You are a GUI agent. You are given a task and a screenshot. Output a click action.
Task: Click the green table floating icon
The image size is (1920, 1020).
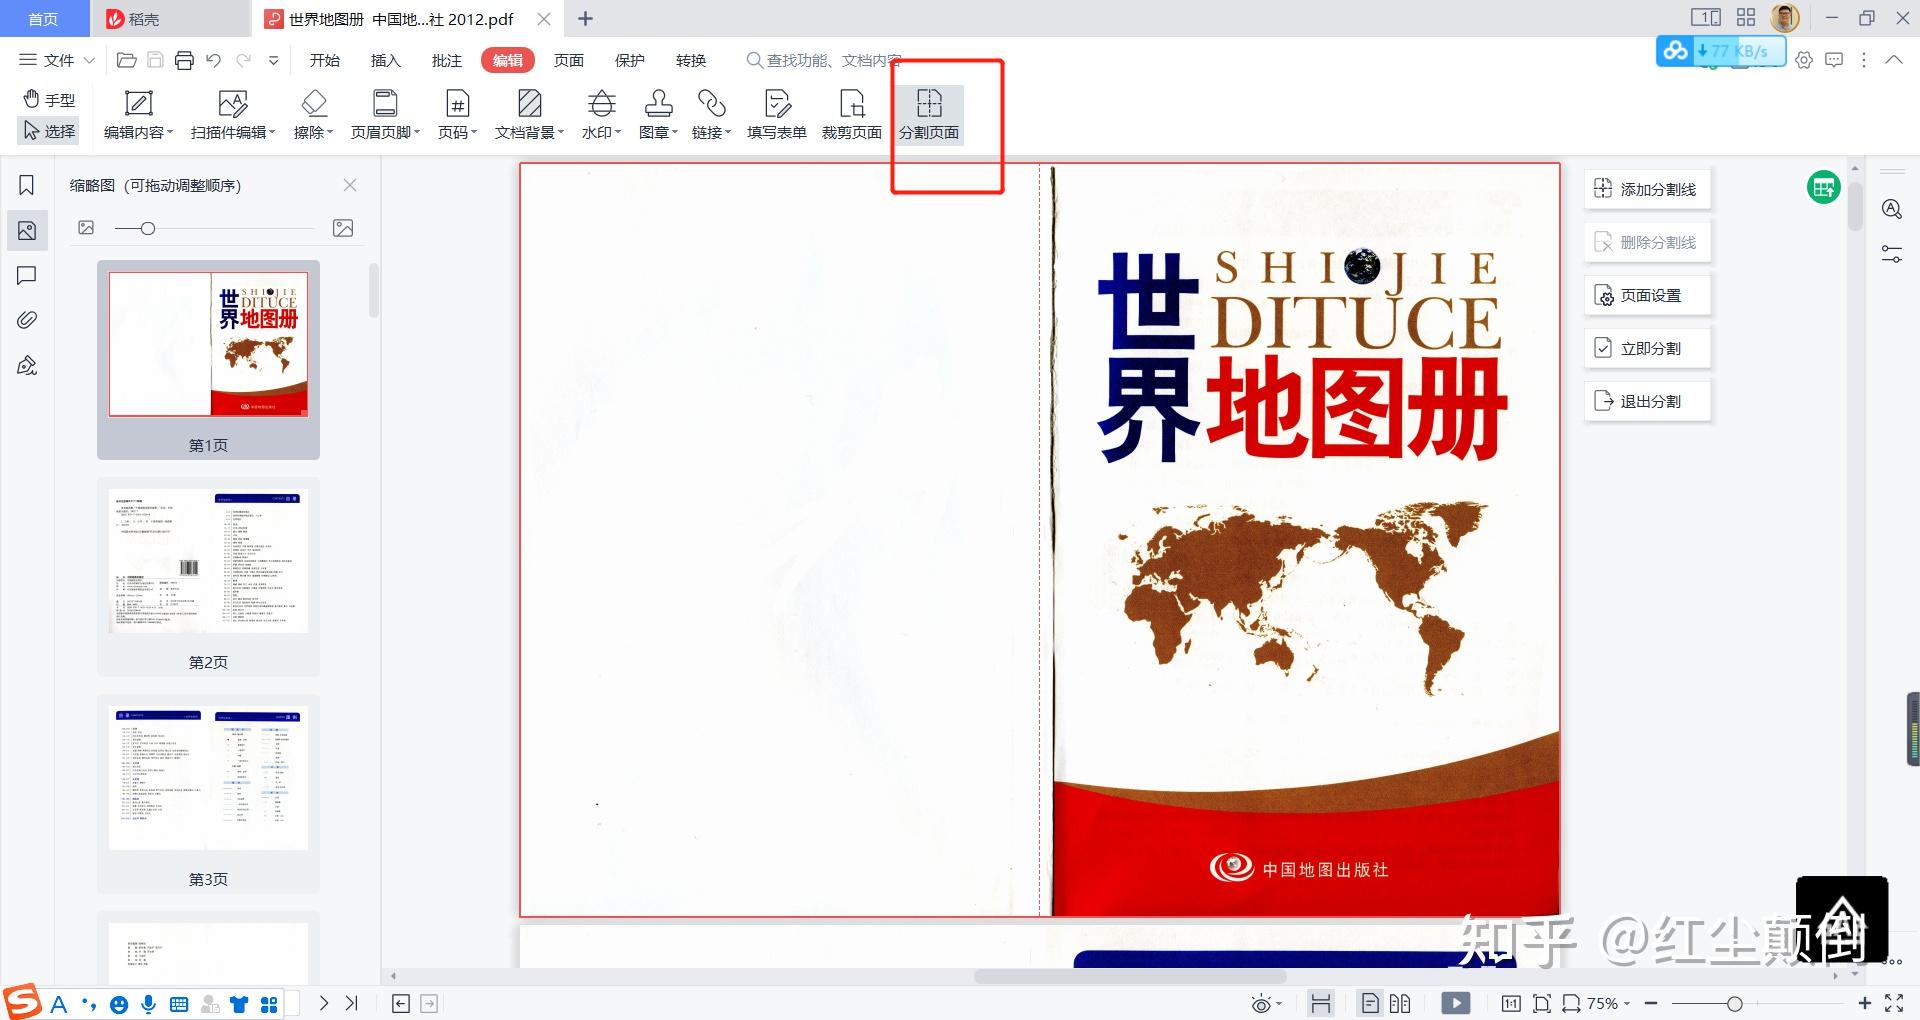point(1824,187)
